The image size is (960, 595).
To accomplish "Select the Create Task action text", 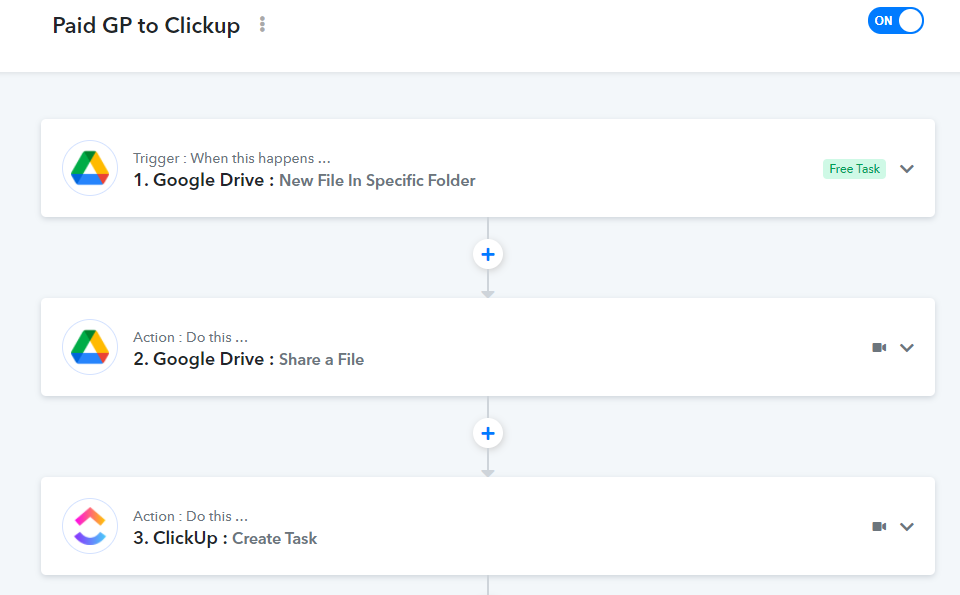I will (275, 538).
